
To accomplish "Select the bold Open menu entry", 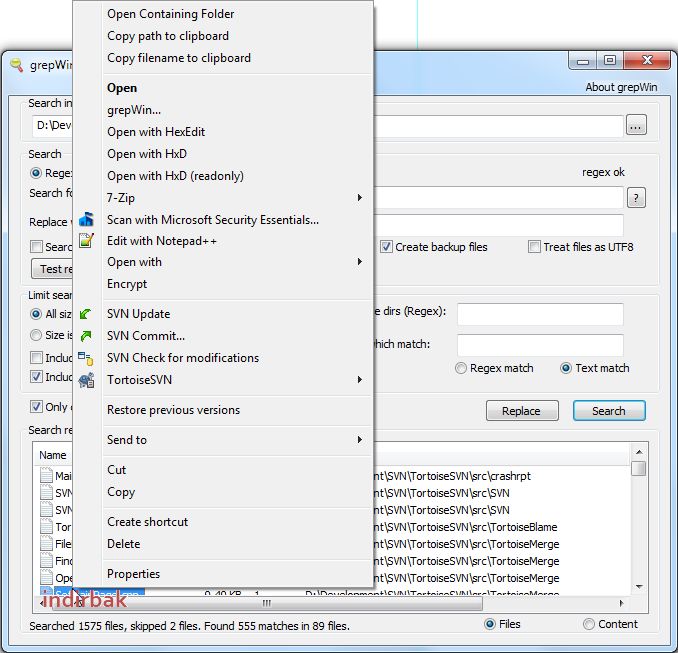I will point(122,88).
